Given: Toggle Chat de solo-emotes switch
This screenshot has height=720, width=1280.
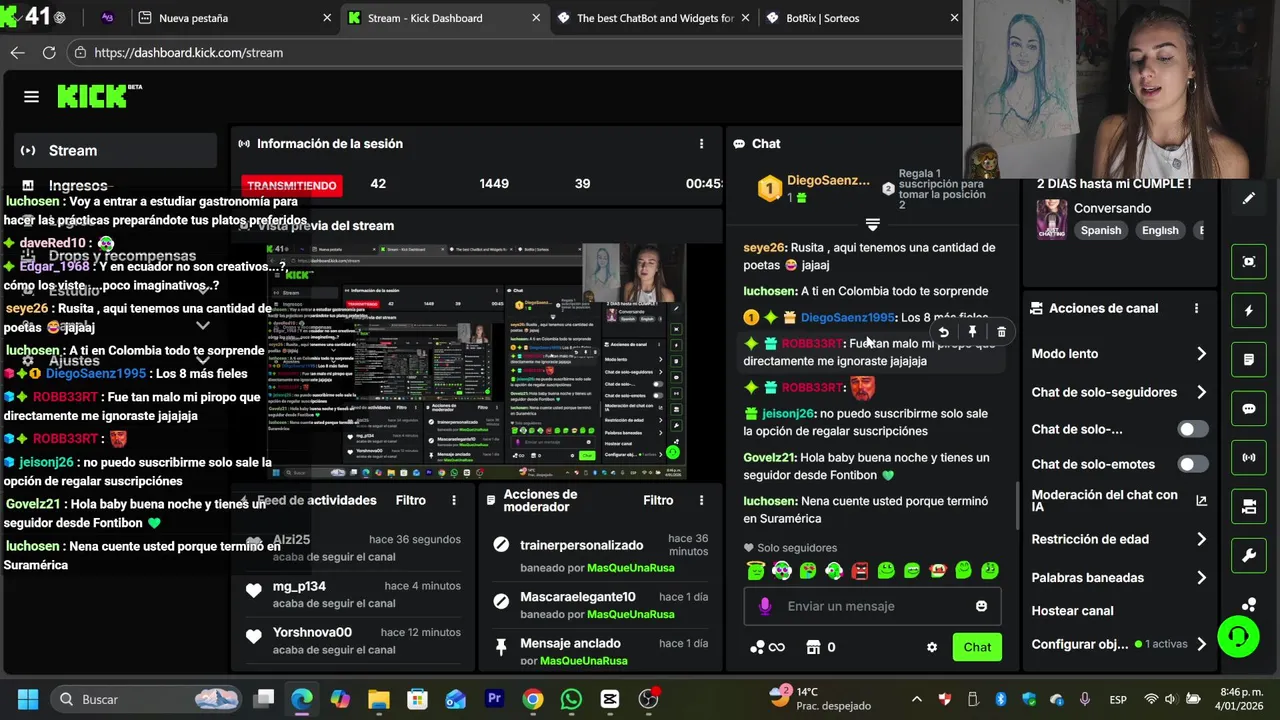Looking at the screenshot, I should pyautogui.click(x=1192, y=464).
